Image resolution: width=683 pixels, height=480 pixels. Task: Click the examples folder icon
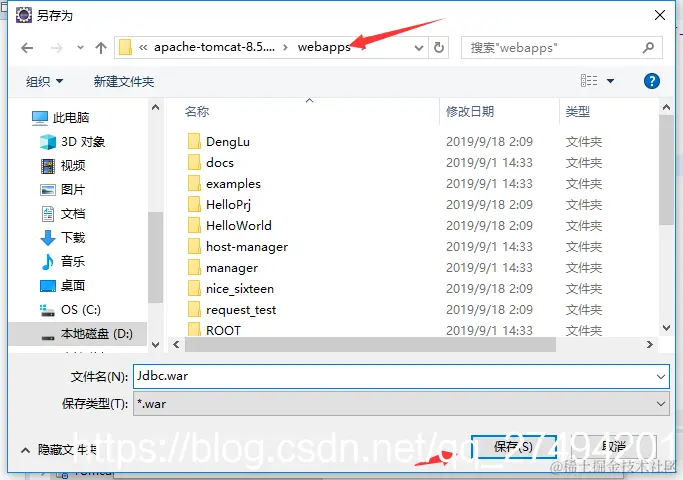(x=194, y=183)
